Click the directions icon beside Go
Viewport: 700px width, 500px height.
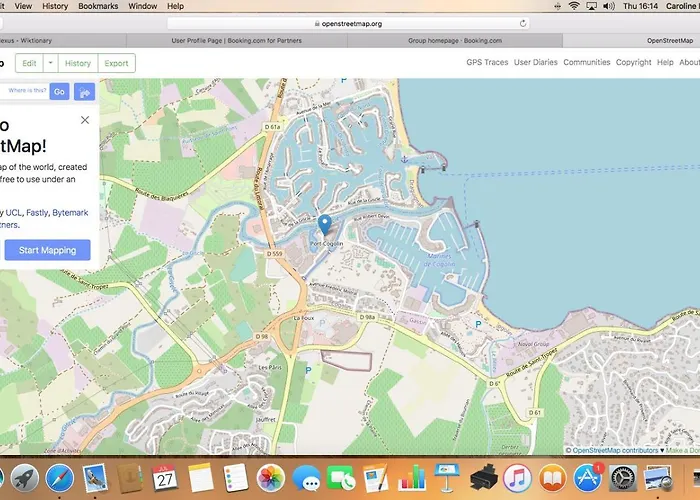pyautogui.click(x=84, y=92)
